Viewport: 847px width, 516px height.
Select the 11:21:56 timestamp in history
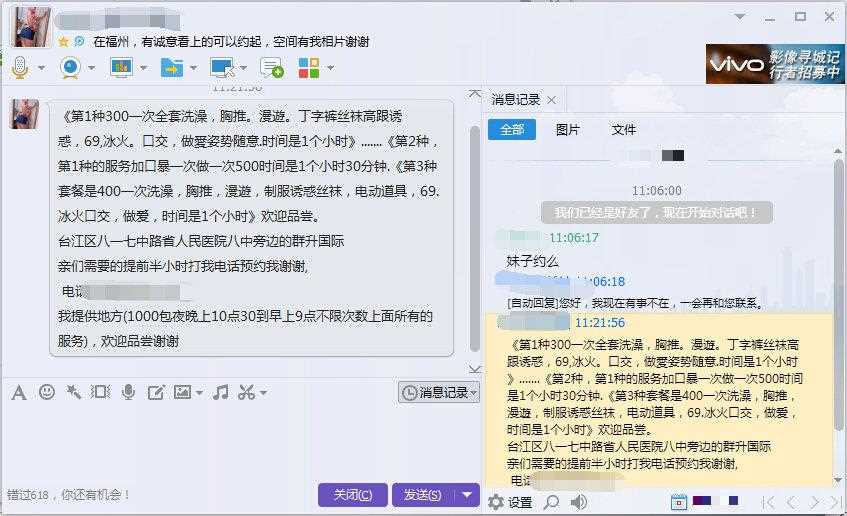click(x=600, y=323)
